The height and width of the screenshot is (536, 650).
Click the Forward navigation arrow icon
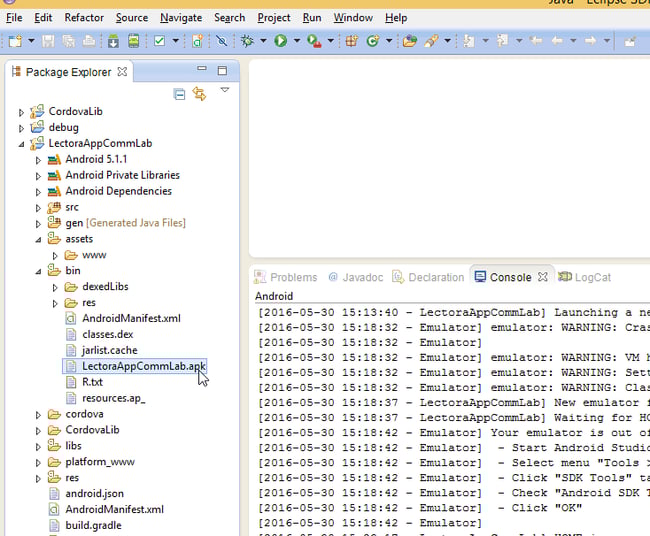point(590,41)
